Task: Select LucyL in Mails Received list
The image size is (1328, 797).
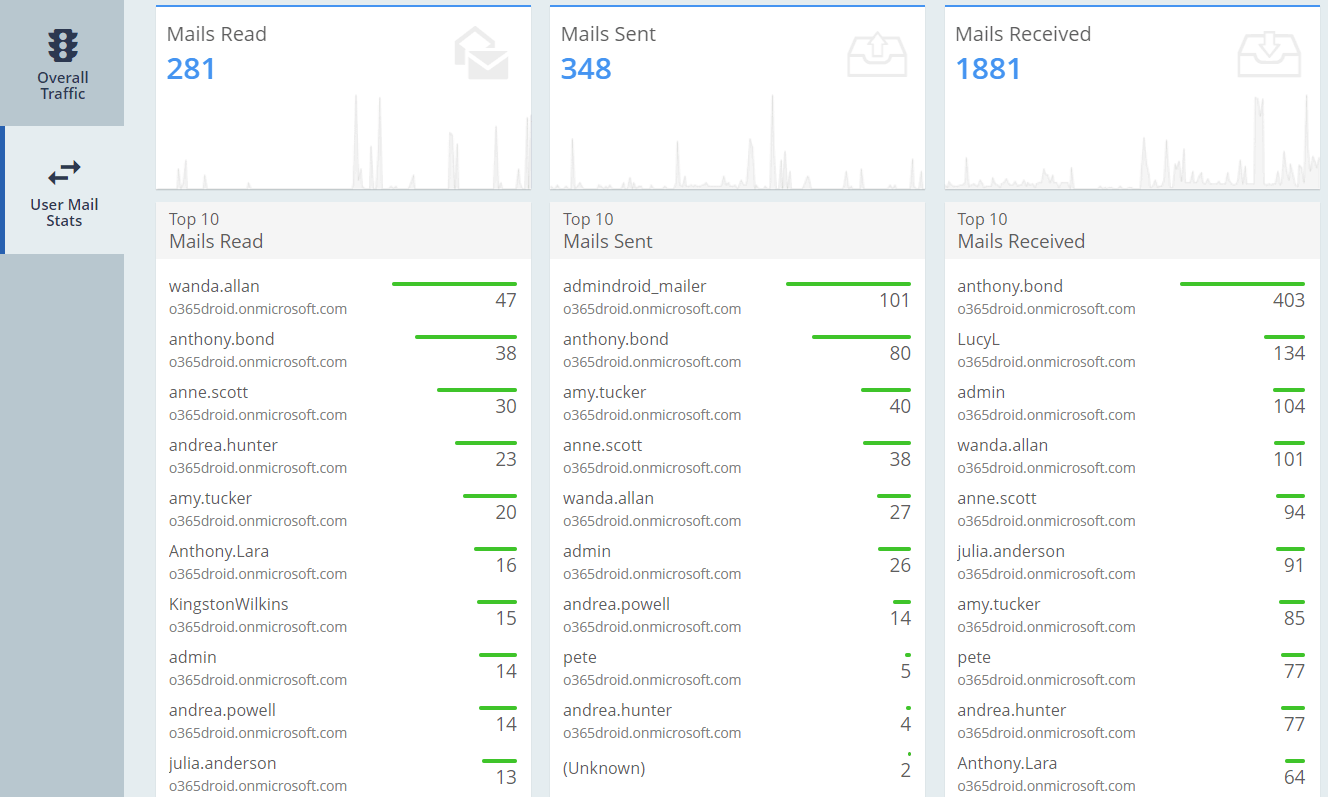Action: 979,340
